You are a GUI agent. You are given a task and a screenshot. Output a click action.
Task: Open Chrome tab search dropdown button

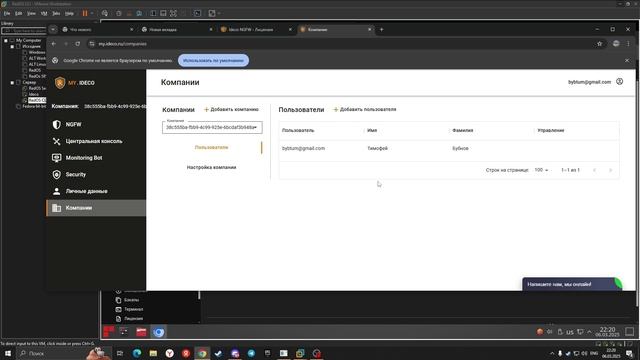pyautogui.click(x=53, y=29)
